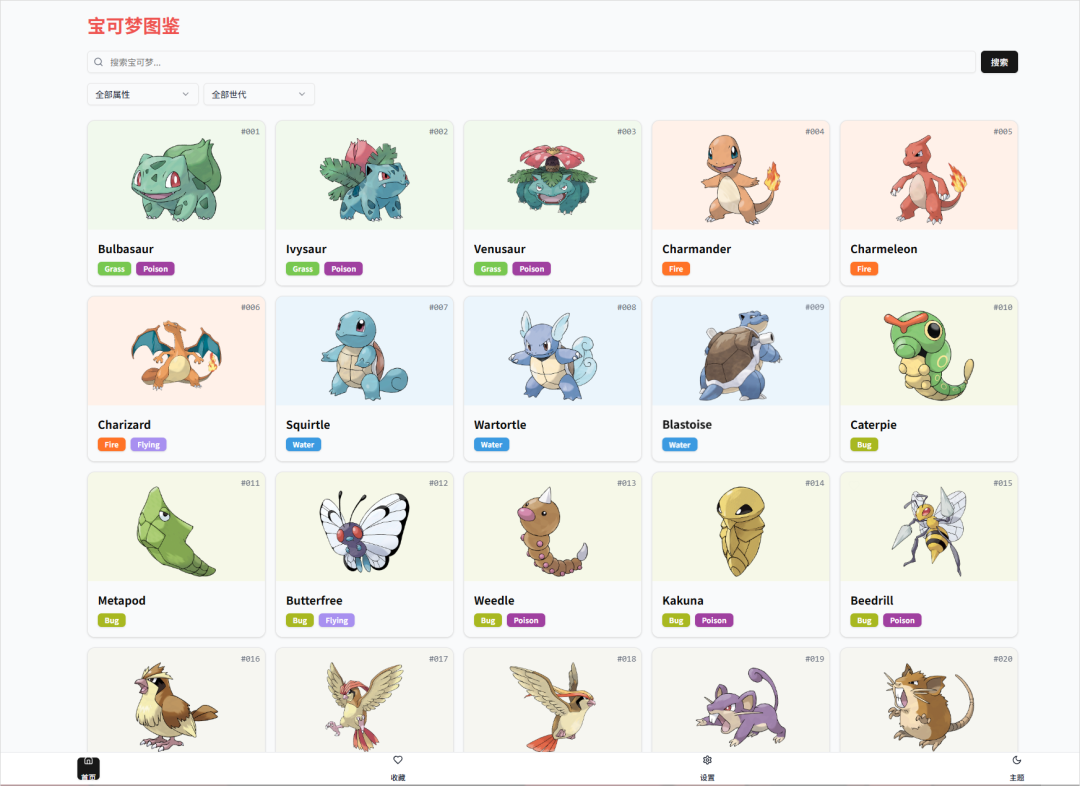Expand the all-attributes type dropdown
This screenshot has width=1080, height=786.
click(143, 94)
